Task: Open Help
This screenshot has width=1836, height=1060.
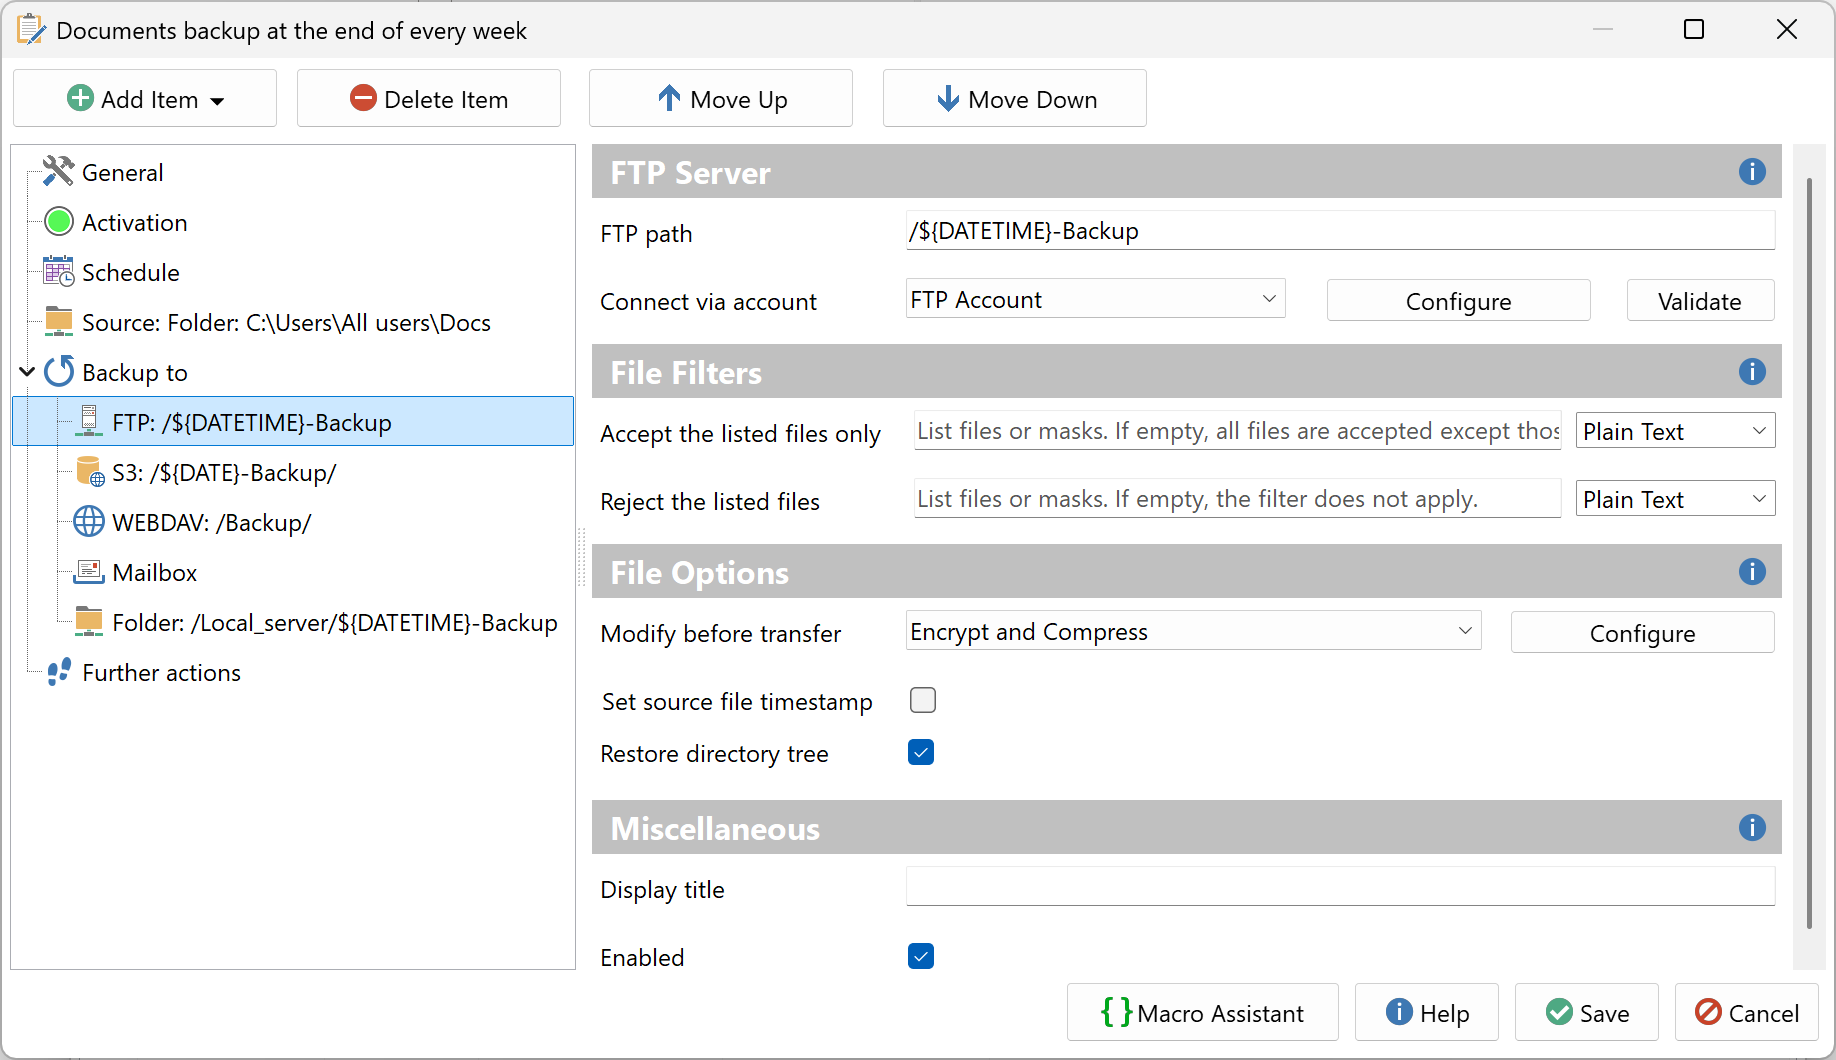Action: point(1427,1012)
